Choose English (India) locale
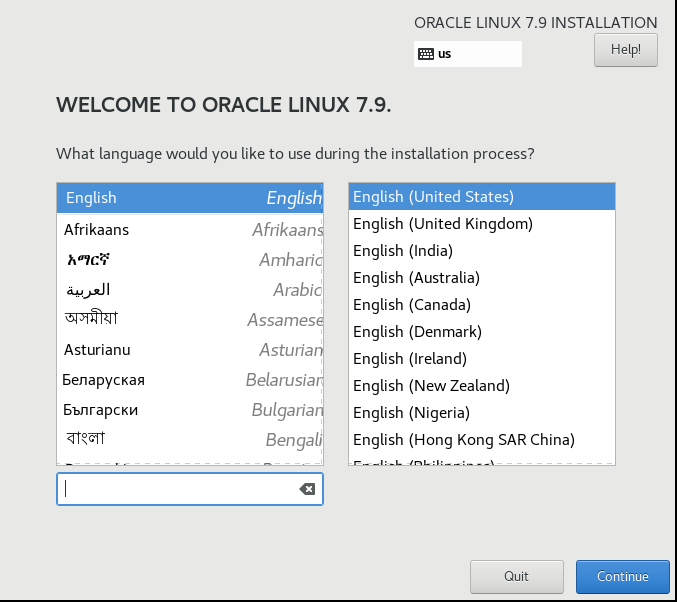Viewport: 677px width, 602px height. 482,250
